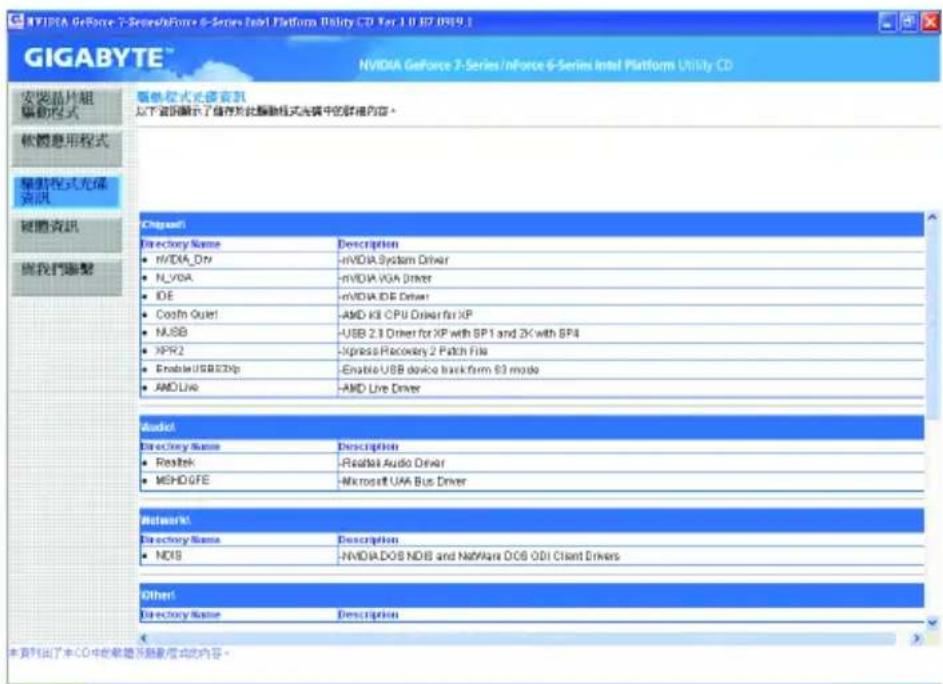Screen dimensions: 943x684
Task: Click the Xpress Recovery 2 Patch File description
Action: pos(413,351)
